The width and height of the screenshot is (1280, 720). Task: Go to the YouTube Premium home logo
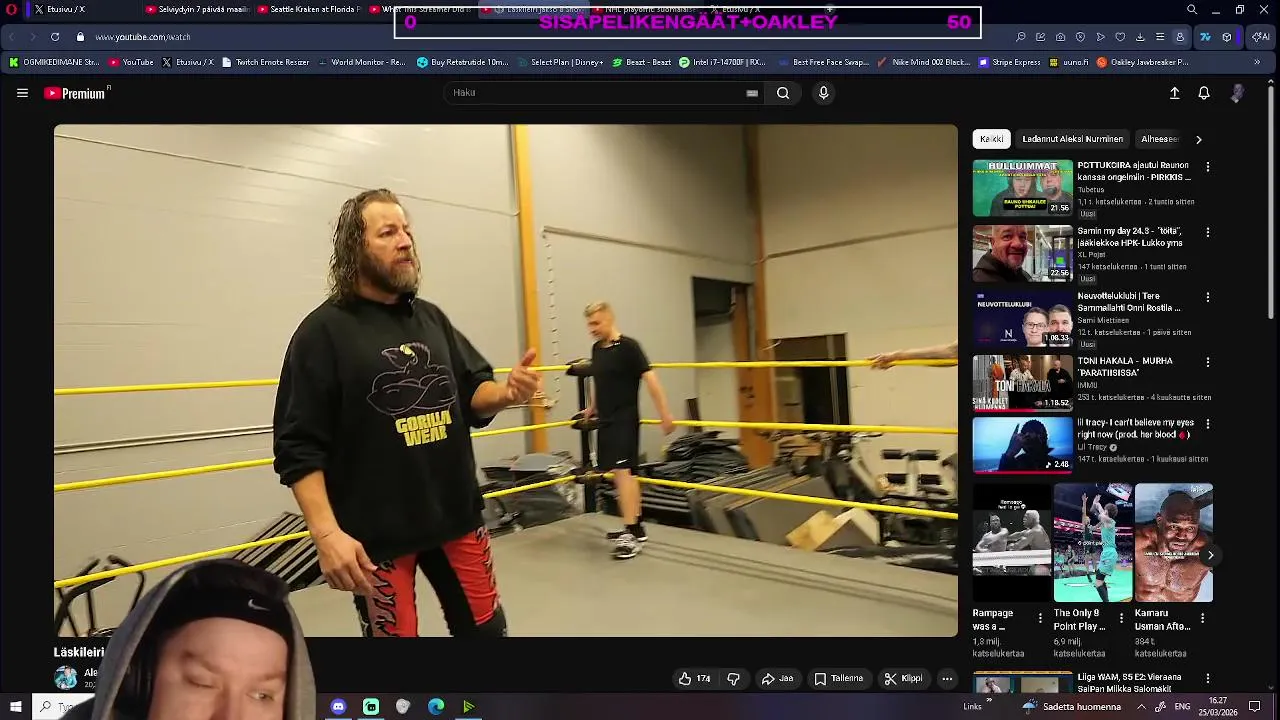pos(76,93)
